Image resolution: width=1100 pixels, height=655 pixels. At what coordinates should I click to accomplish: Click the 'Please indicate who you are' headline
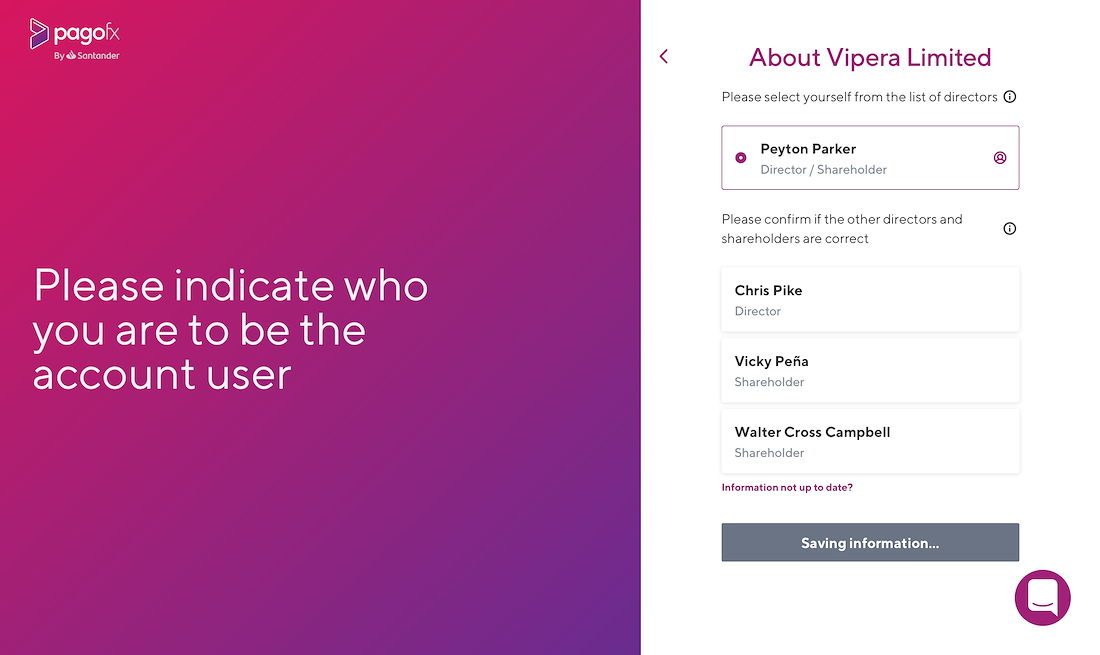[230, 329]
